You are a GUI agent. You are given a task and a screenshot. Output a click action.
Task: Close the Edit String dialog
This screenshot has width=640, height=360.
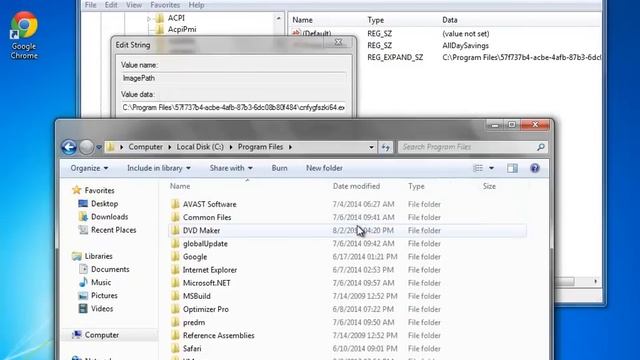338,42
